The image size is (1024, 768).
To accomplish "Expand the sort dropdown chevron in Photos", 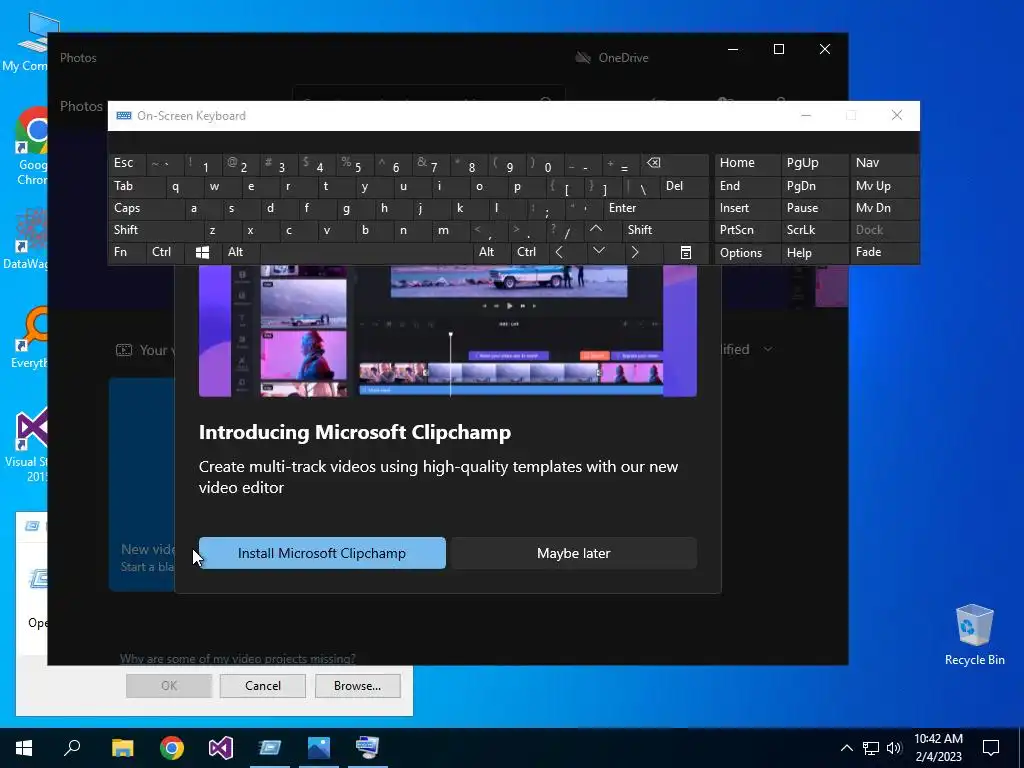I will [x=768, y=349].
